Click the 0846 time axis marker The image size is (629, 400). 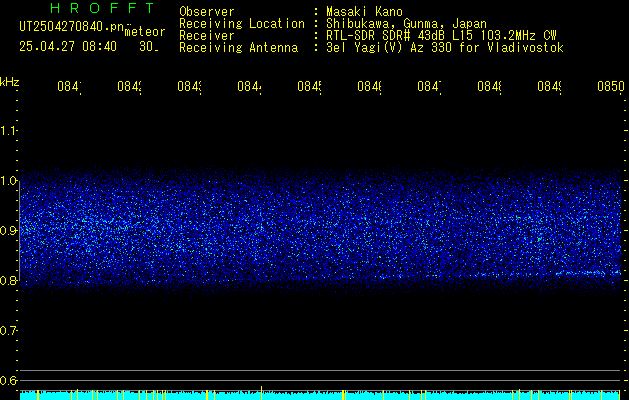pos(369,87)
